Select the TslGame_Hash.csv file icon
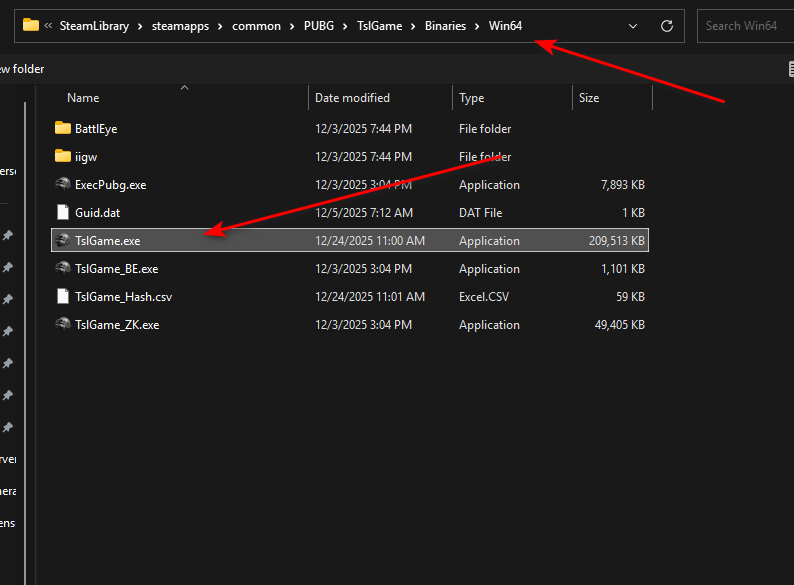The image size is (794, 585). [63, 296]
